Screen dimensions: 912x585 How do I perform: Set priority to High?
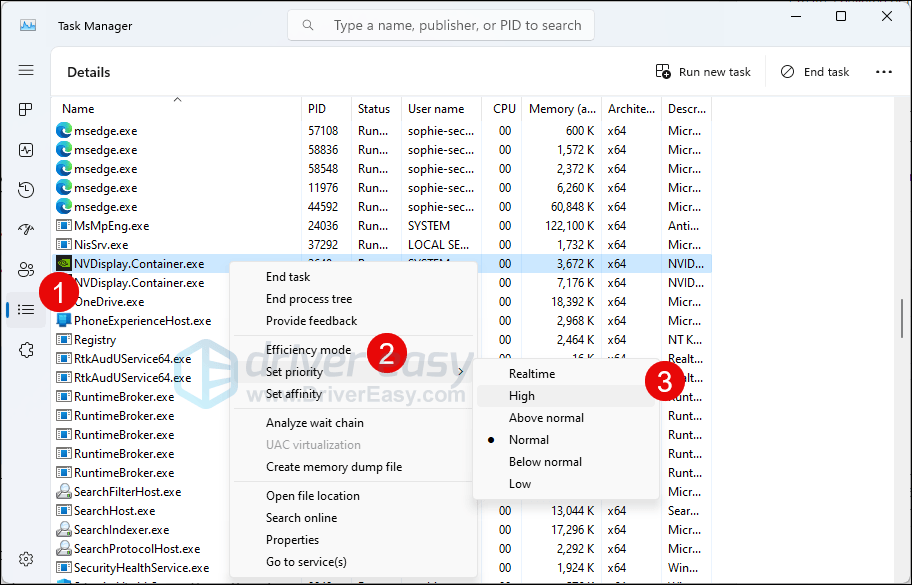(521, 396)
